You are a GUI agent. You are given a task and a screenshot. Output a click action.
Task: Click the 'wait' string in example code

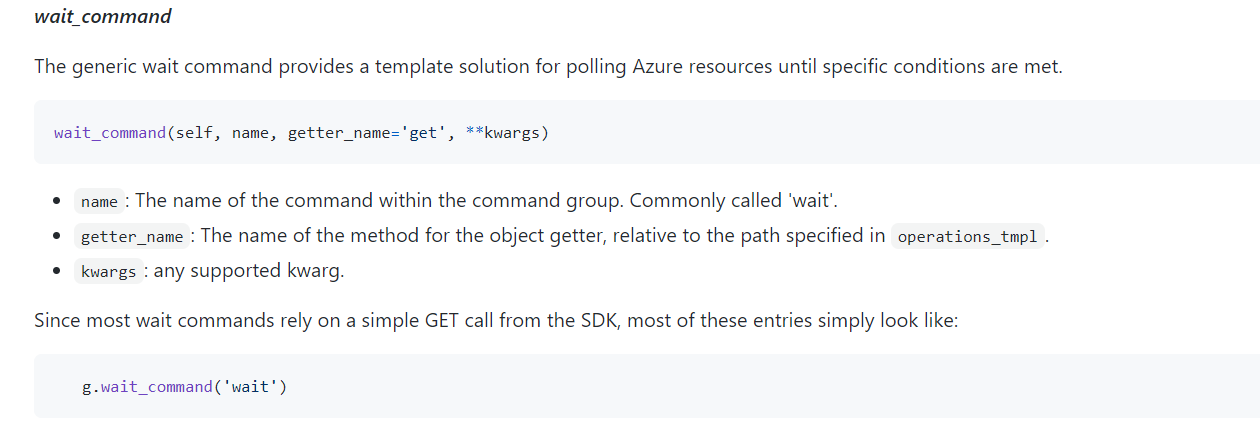pyautogui.click(x=250, y=386)
